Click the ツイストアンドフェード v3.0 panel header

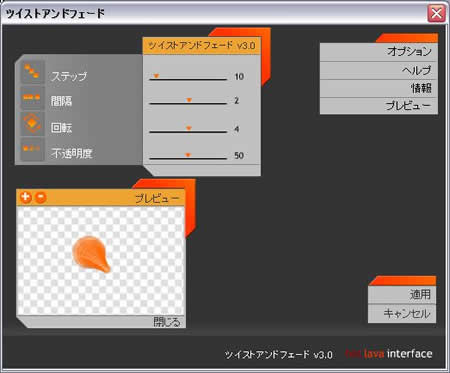(202, 46)
